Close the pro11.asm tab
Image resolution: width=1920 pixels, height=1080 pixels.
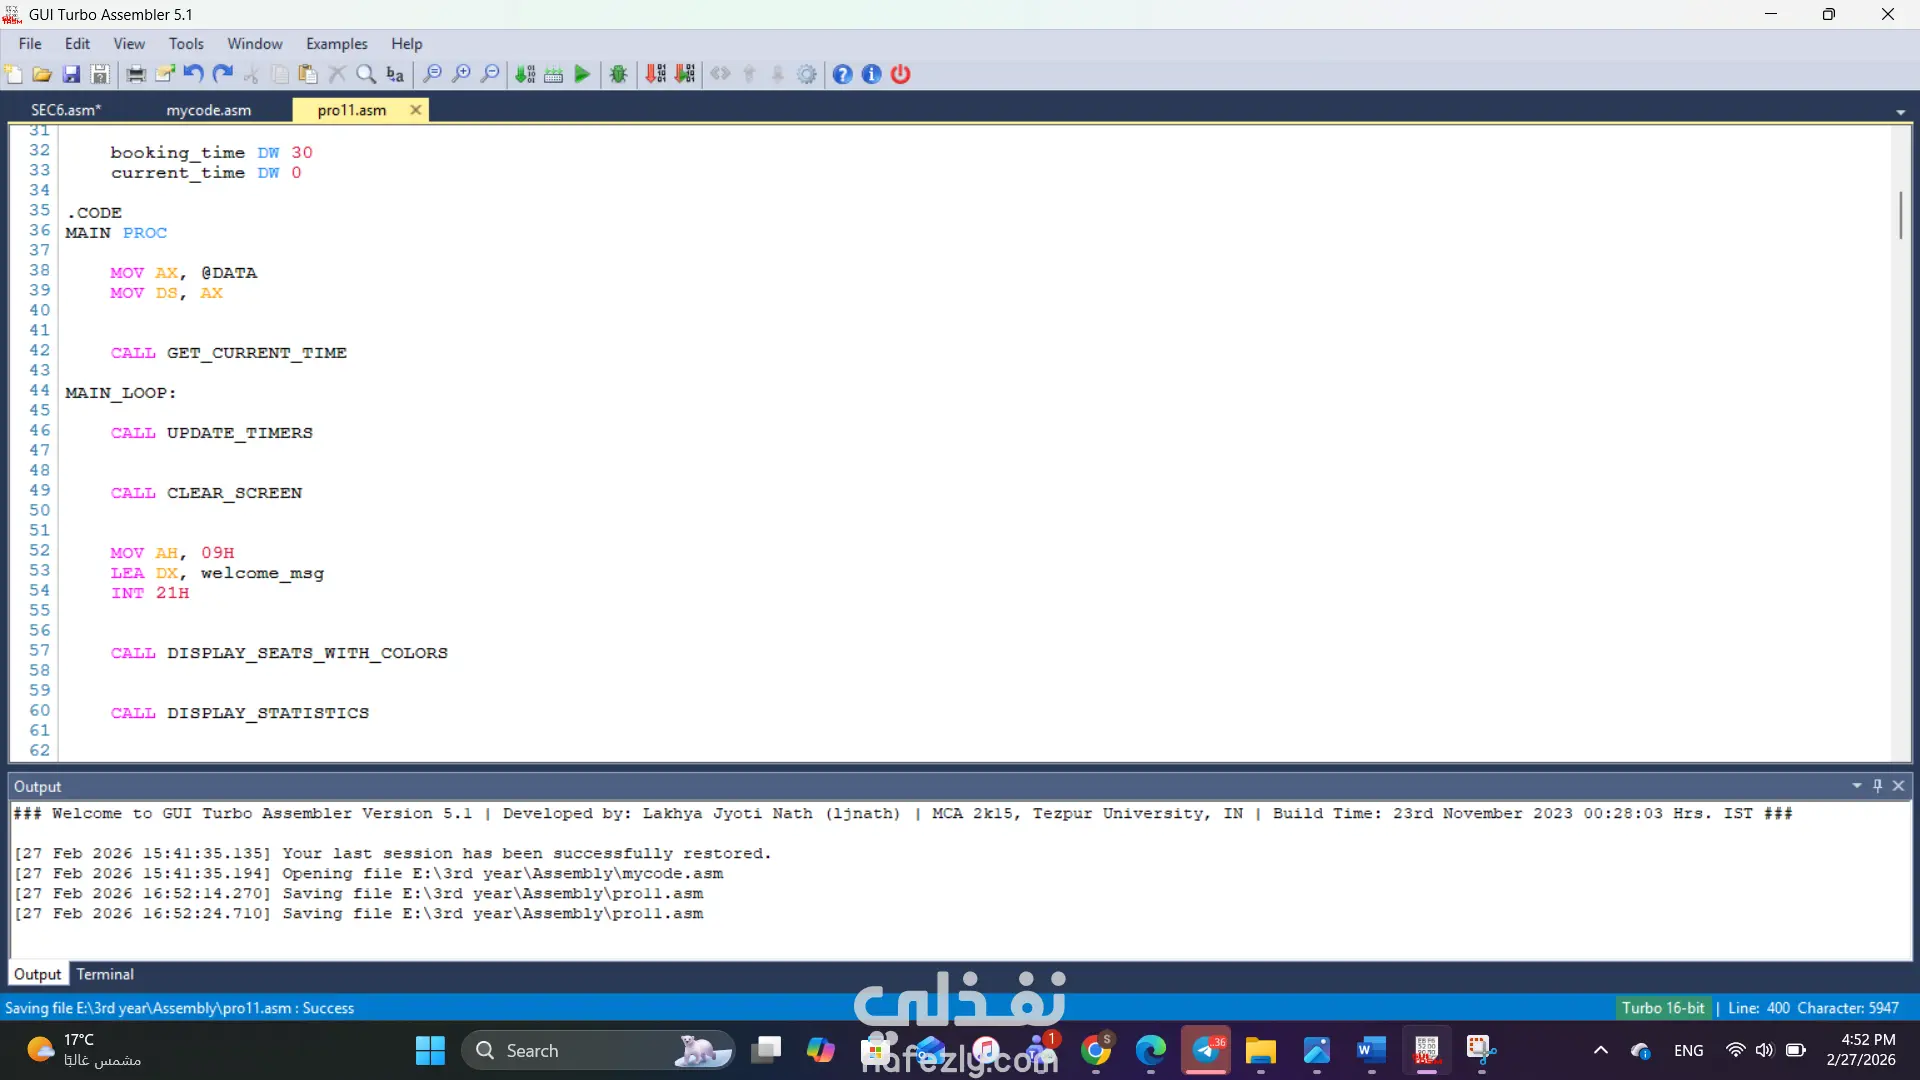pos(416,110)
